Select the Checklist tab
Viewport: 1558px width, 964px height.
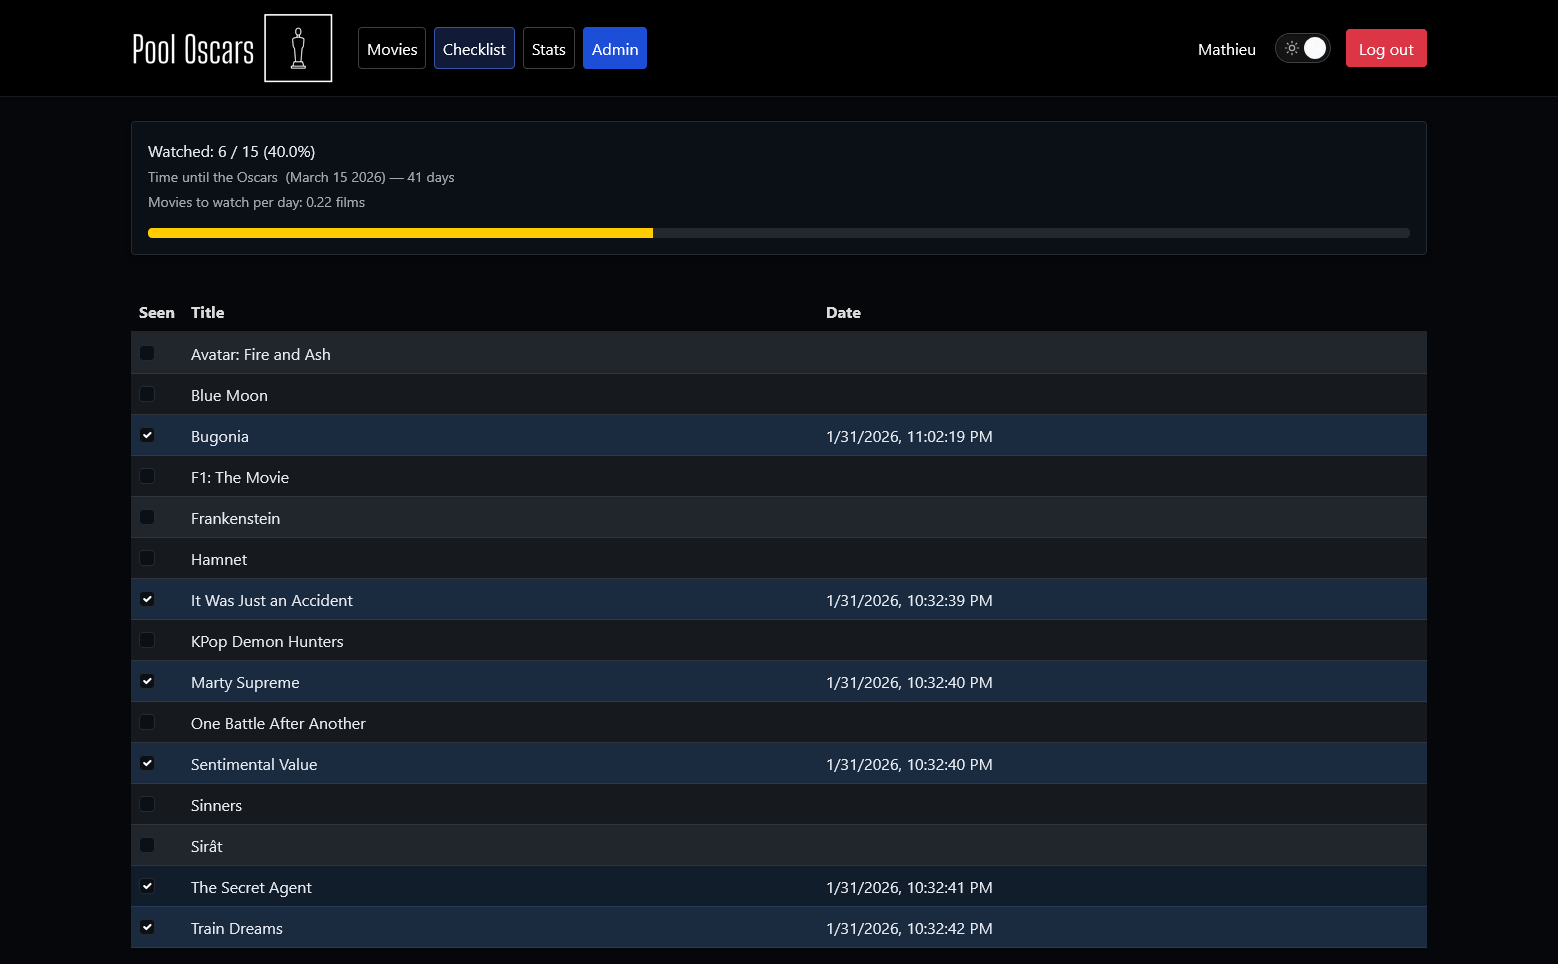pyautogui.click(x=474, y=48)
